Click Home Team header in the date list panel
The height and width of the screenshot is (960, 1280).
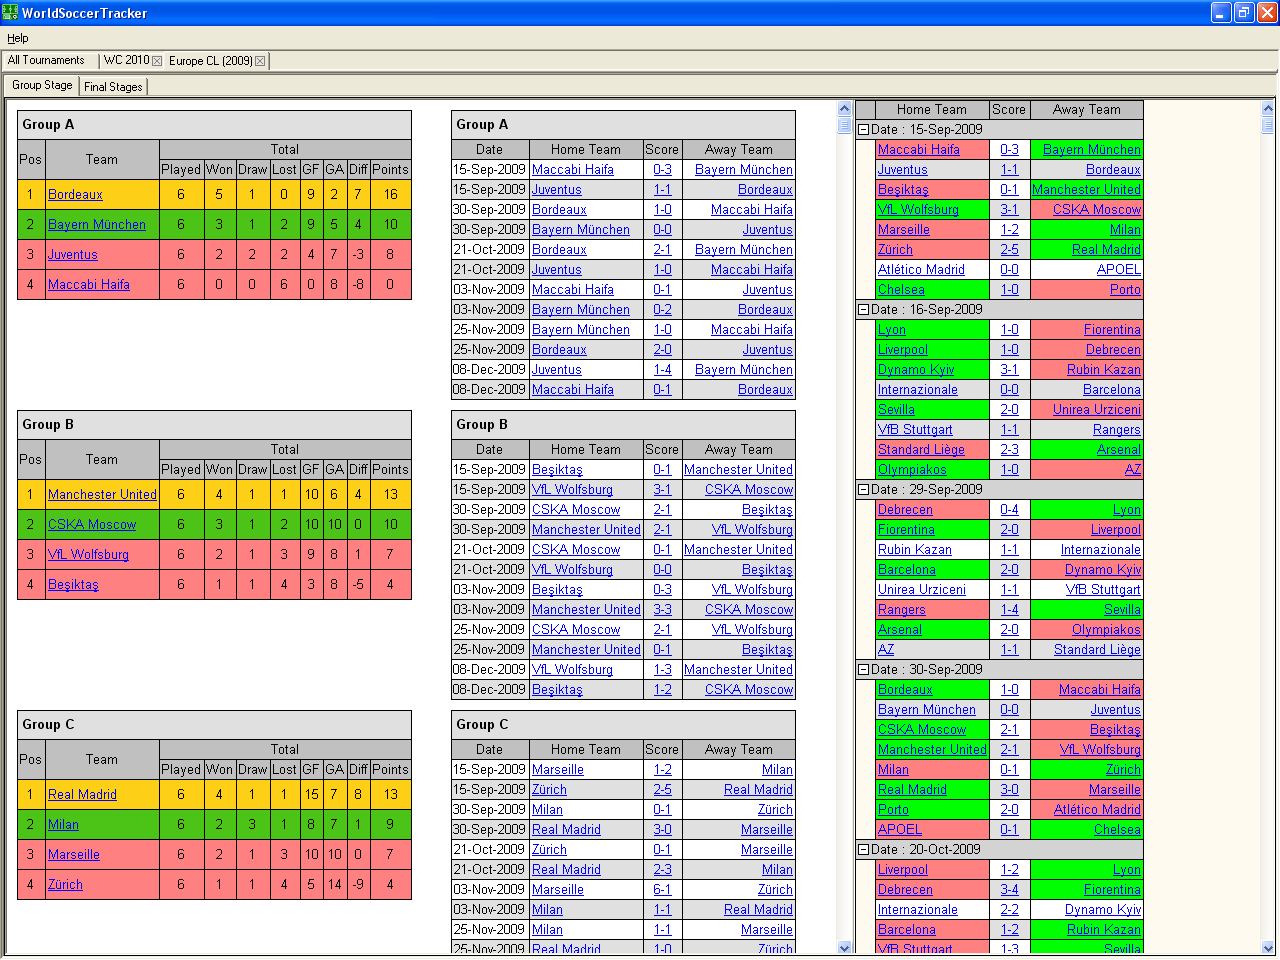pos(932,110)
